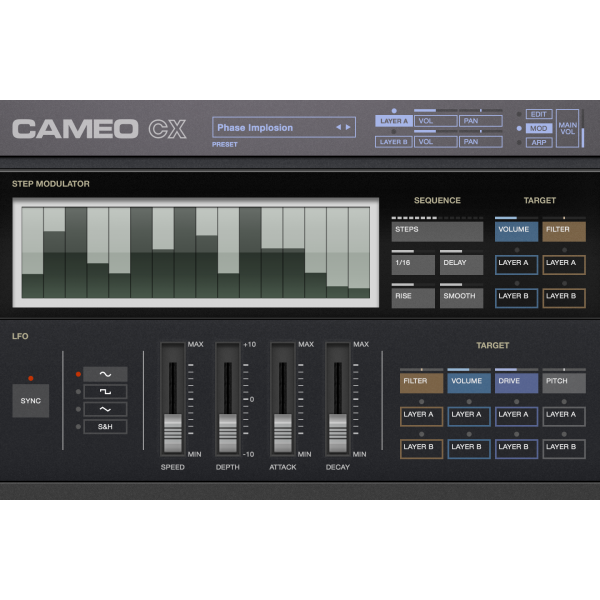This screenshot has height=600, width=600.
Task: Switch to the EDIT page
Action: tap(539, 114)
